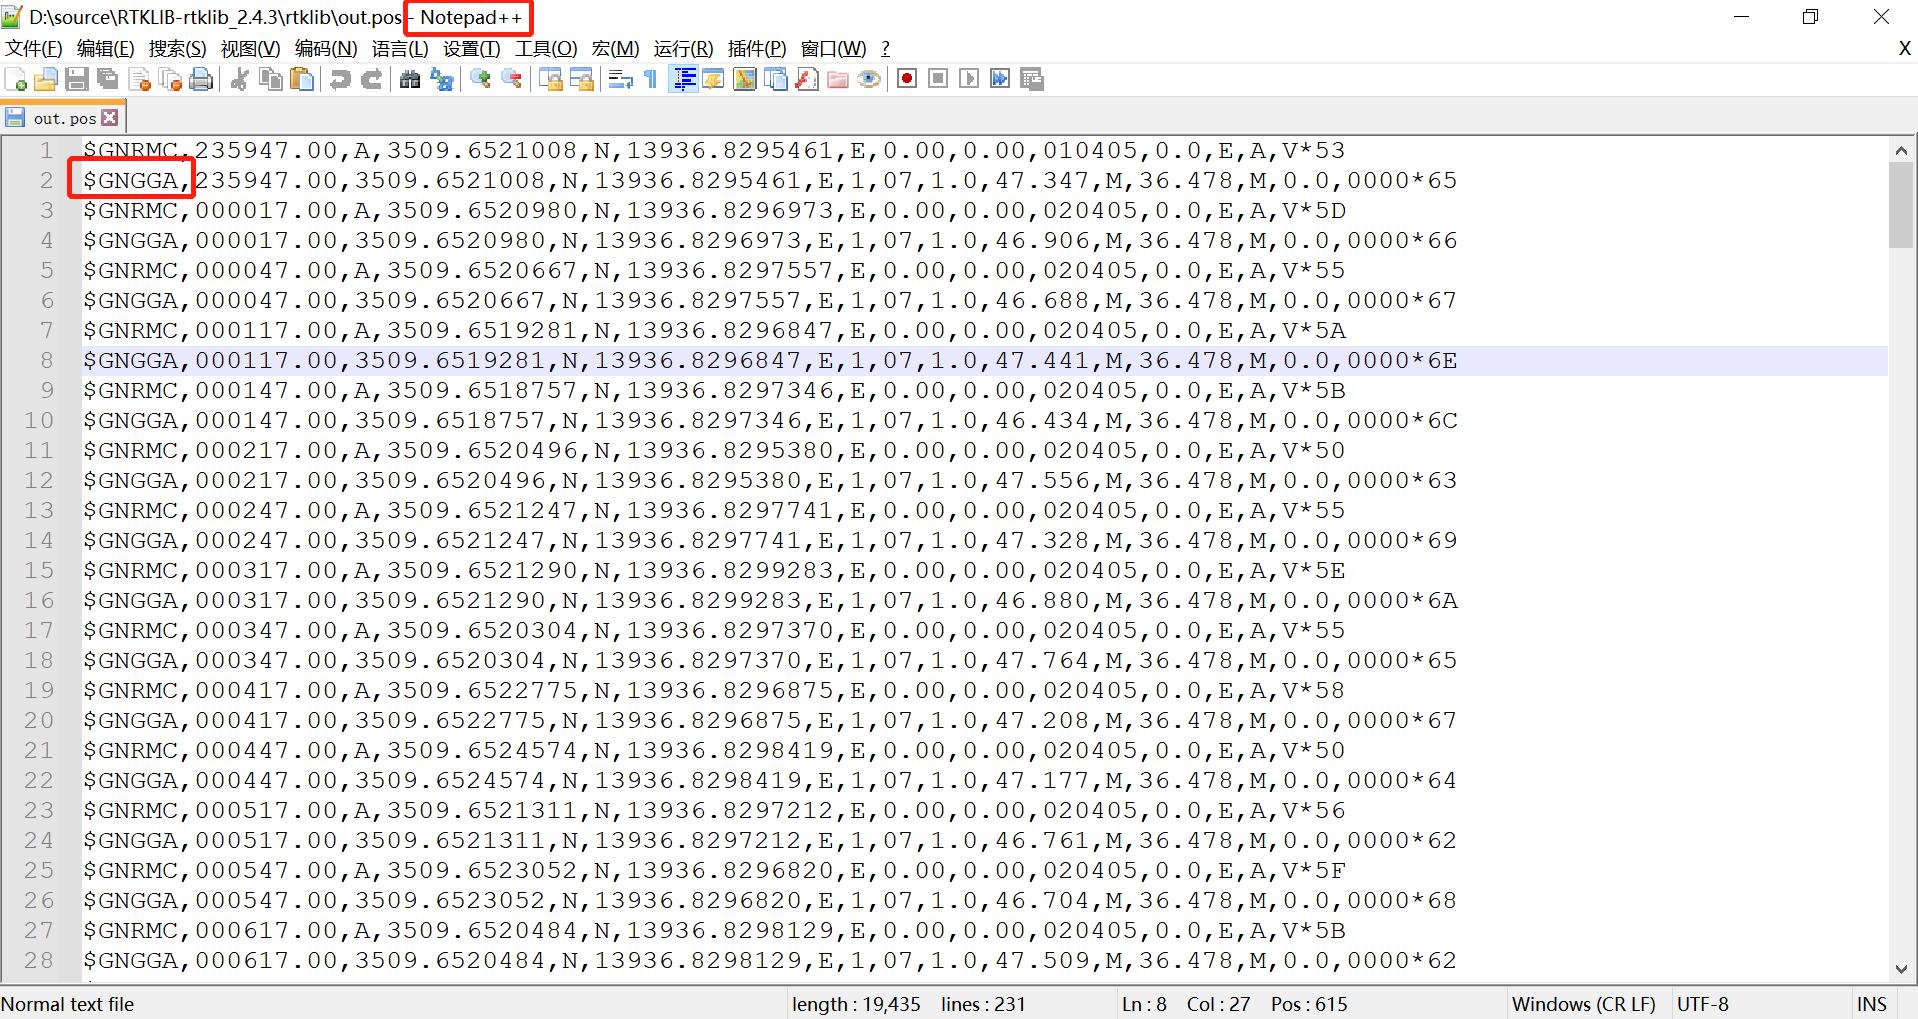Cut the selected text
Image resolution: width=1918 pixels, height=1019 pixels.
coord(240,79)
